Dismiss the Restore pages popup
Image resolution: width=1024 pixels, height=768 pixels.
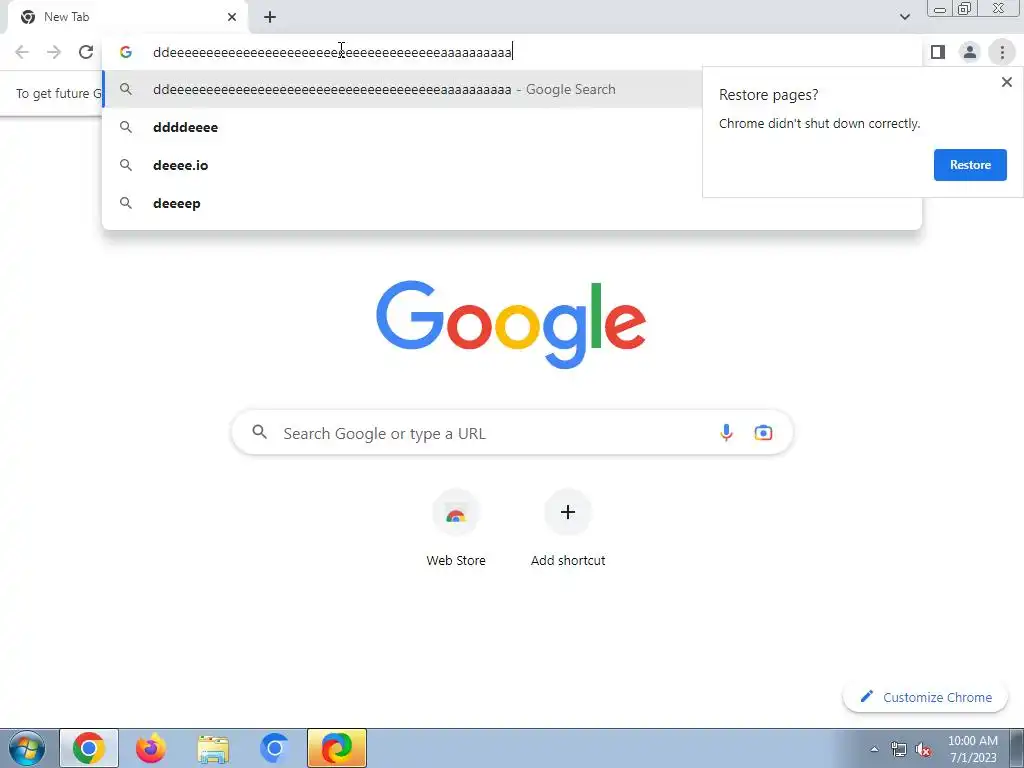pyautogui.click(x=1006, y=82)
